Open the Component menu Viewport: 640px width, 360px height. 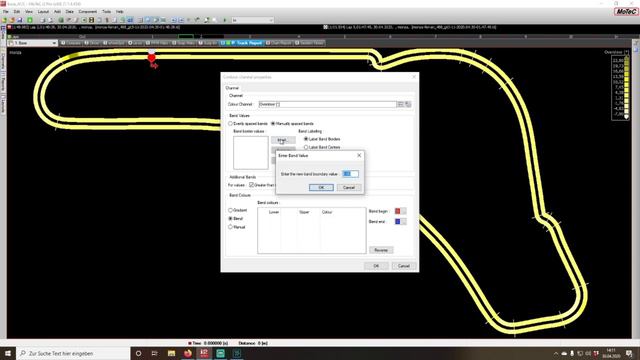pyautogui.click(x=88, y=11)
